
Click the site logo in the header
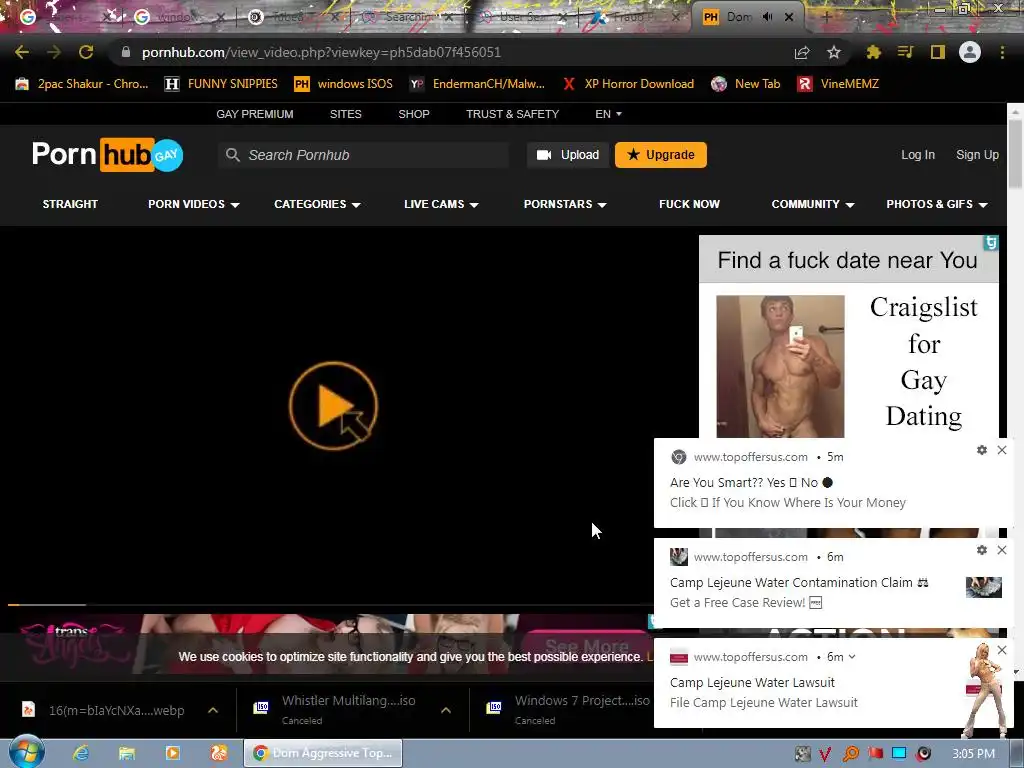pos(108,155)
